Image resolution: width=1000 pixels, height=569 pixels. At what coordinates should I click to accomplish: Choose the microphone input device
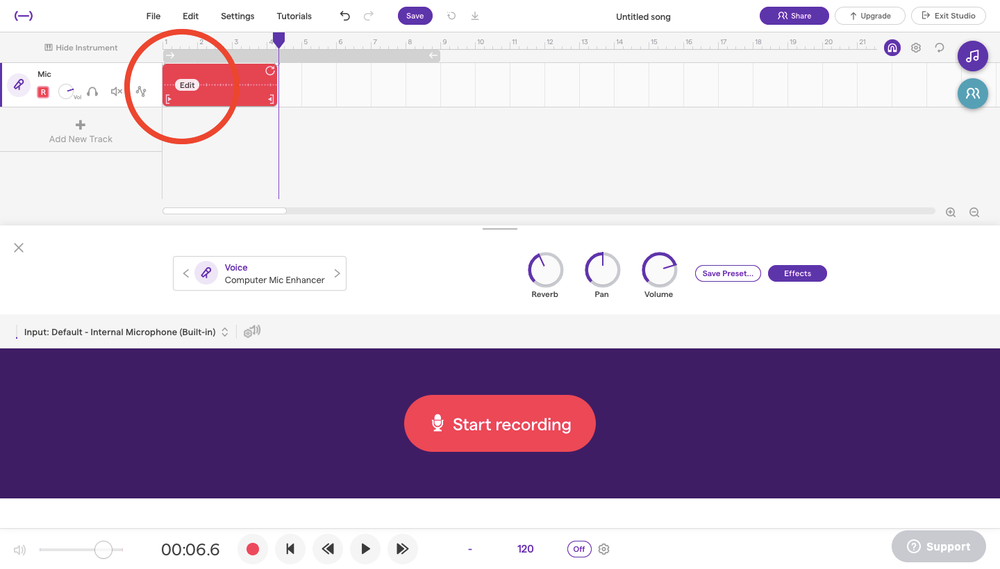tap(126, 332)
